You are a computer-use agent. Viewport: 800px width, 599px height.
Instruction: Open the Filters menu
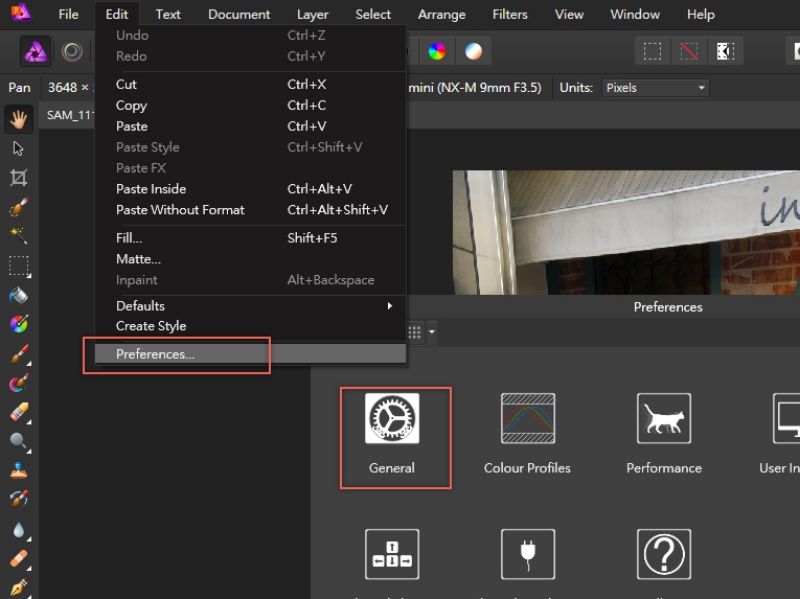(x=510, y=14)
